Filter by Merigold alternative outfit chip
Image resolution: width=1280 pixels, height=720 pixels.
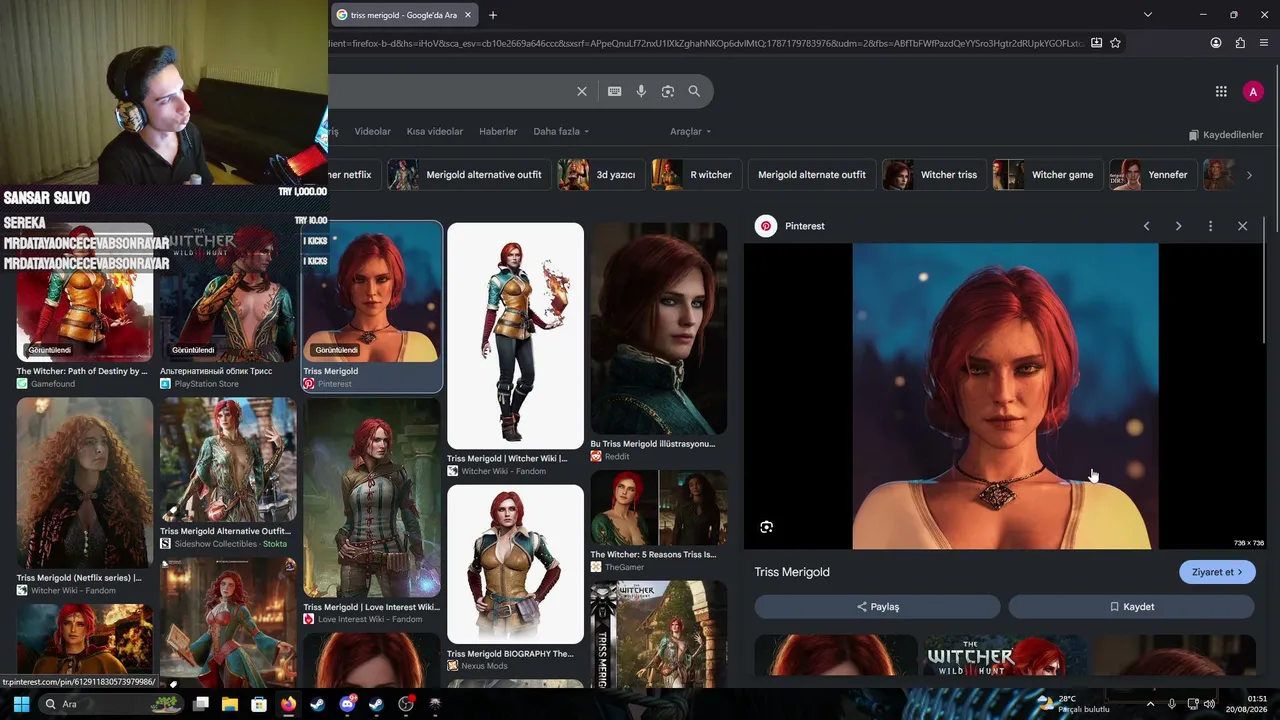tap(468, 175)
